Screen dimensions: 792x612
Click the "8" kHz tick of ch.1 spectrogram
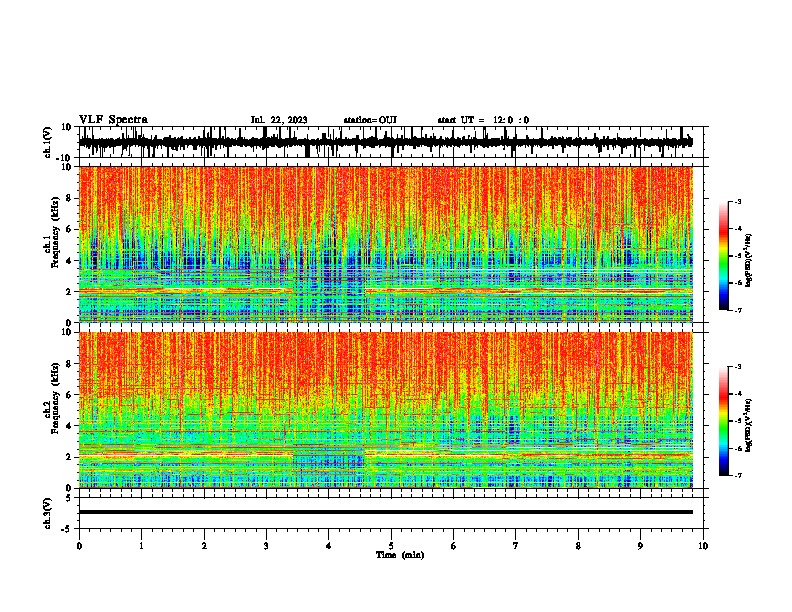tap(70, 198)
